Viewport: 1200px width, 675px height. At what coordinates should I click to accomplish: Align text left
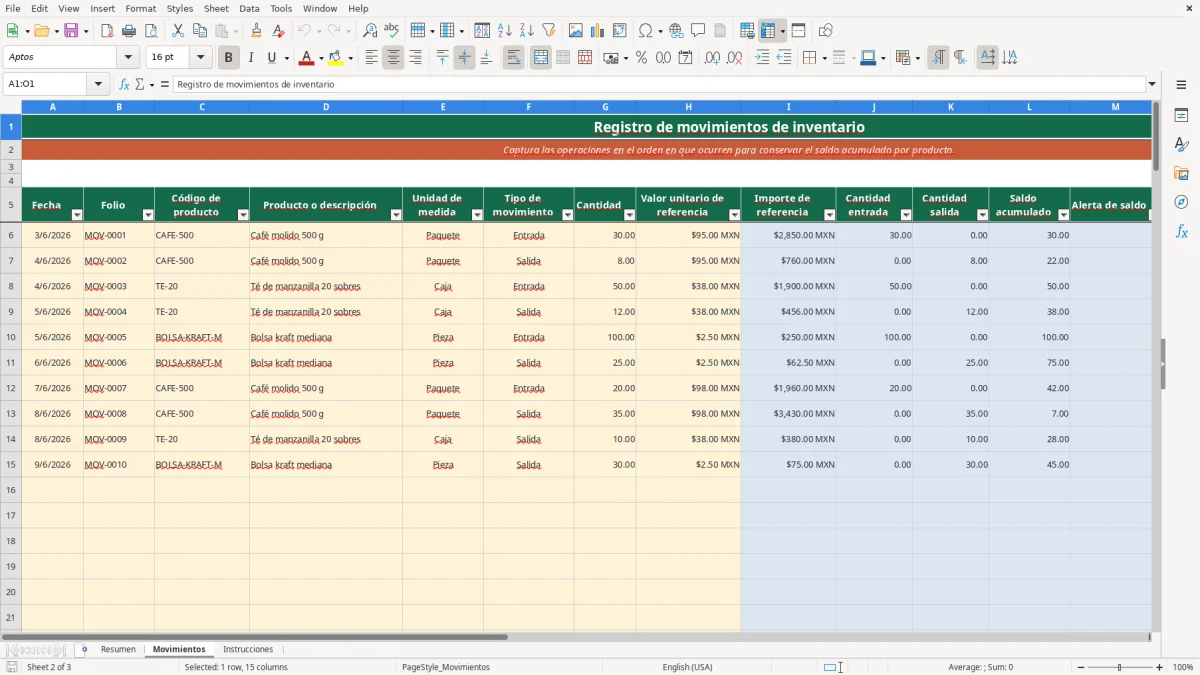(x=371, y=58)
